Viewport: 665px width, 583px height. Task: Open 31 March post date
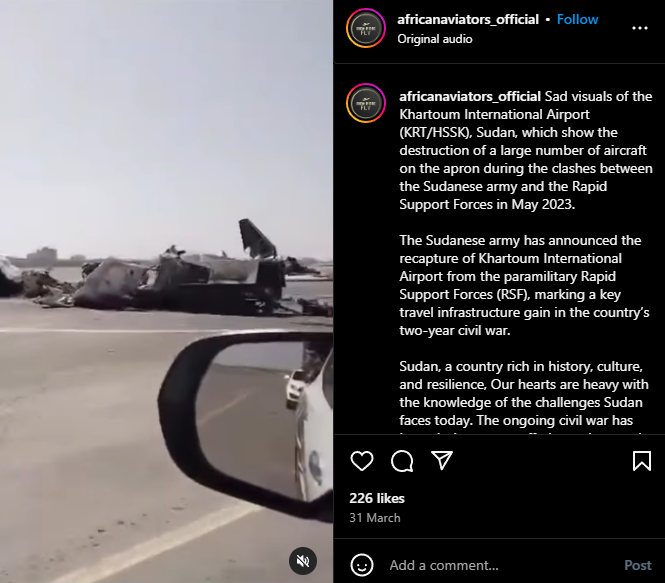click(374, 518)
